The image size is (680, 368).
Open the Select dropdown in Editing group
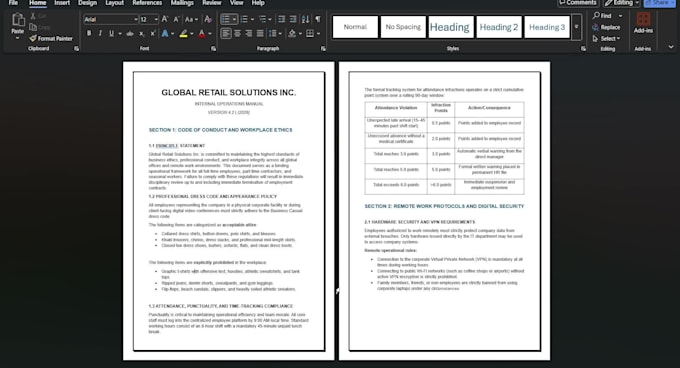click(x=606, y=39)
